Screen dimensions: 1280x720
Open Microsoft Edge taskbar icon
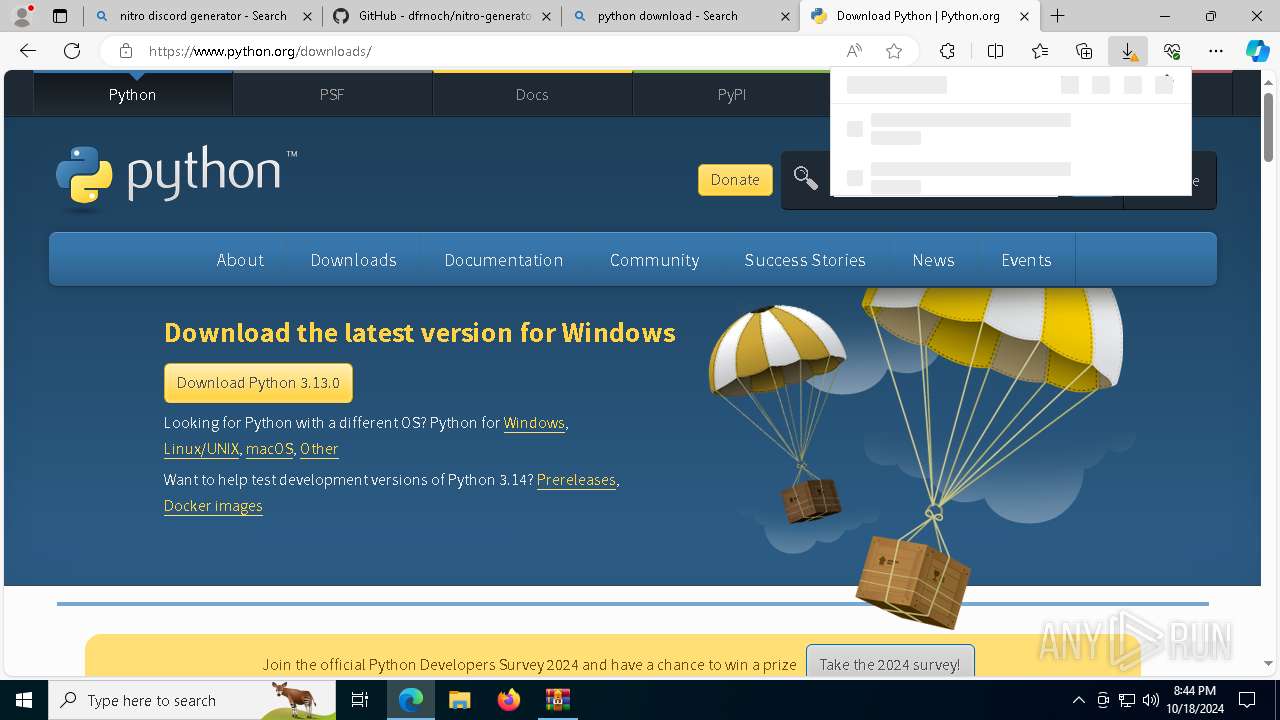[x=411, y=700]
